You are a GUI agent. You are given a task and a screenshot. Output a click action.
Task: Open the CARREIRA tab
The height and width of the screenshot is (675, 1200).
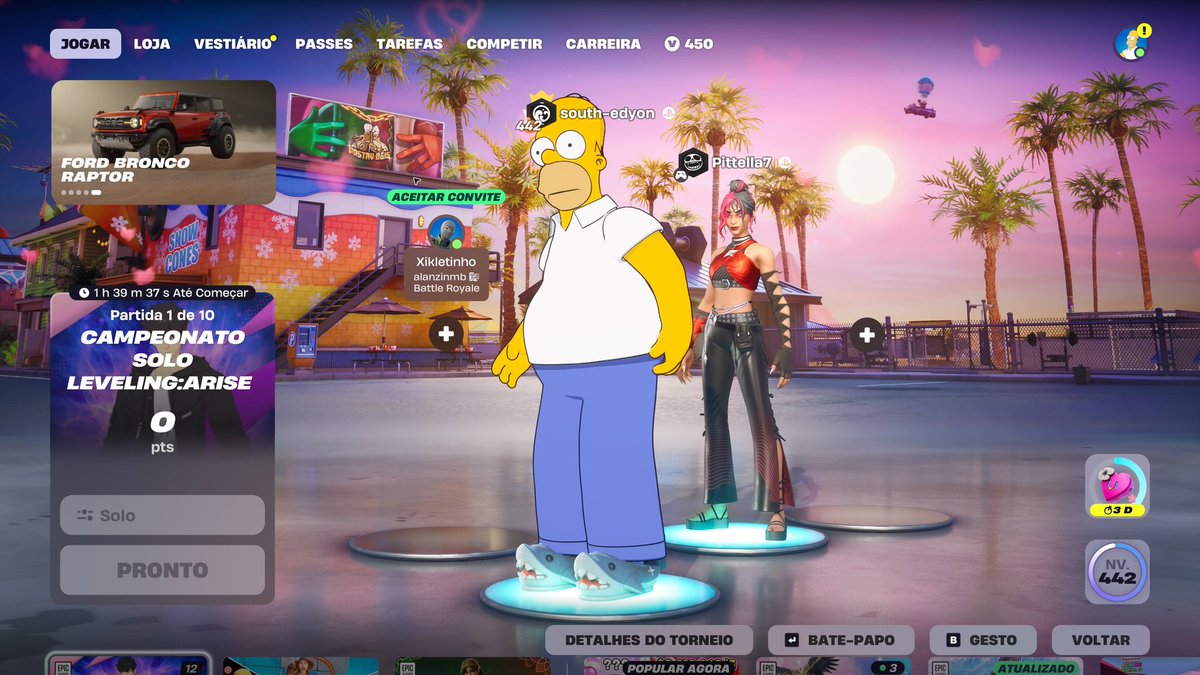pos(603,44)
